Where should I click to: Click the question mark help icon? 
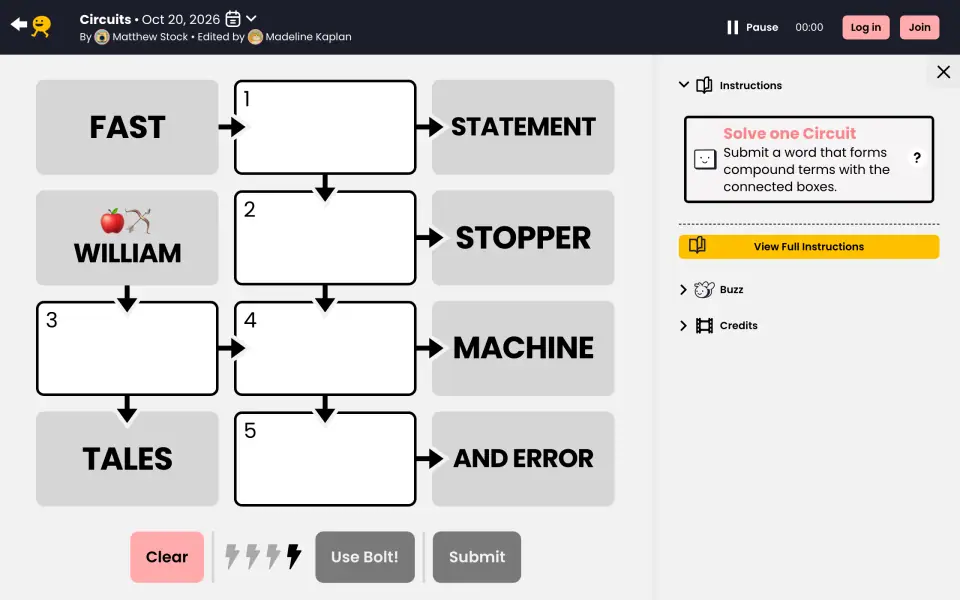click(x=917, y=158)
